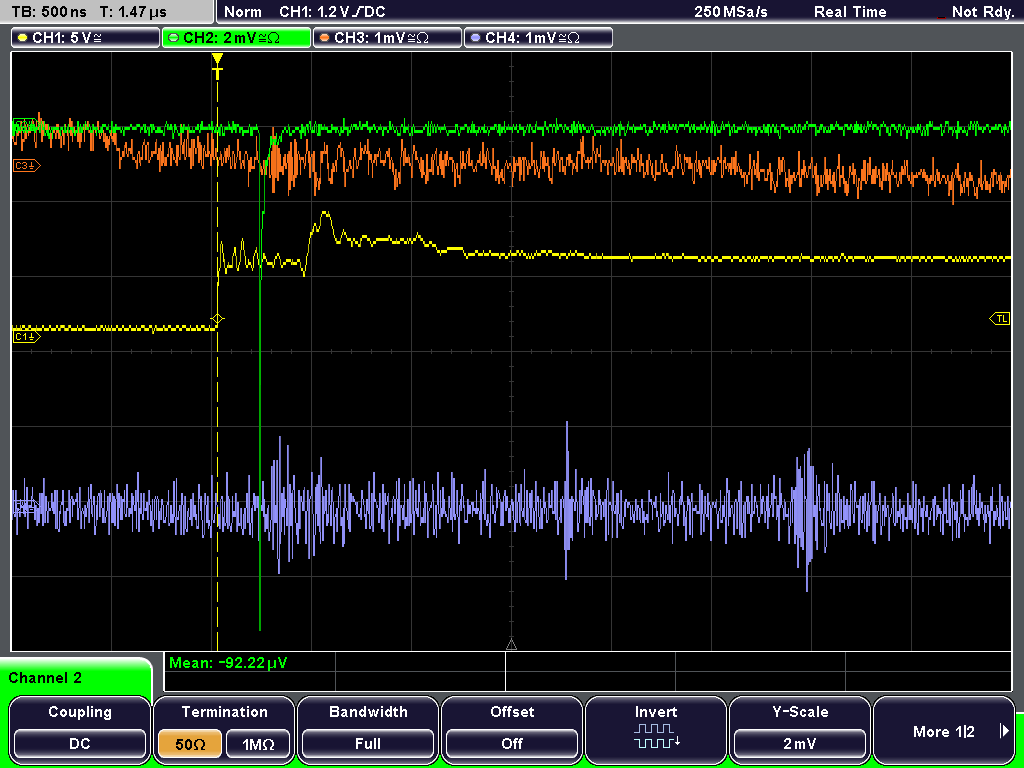This screenshot has width=1024, height=768.
Task: Set termination to 50Ω
Action: [190, 744]
